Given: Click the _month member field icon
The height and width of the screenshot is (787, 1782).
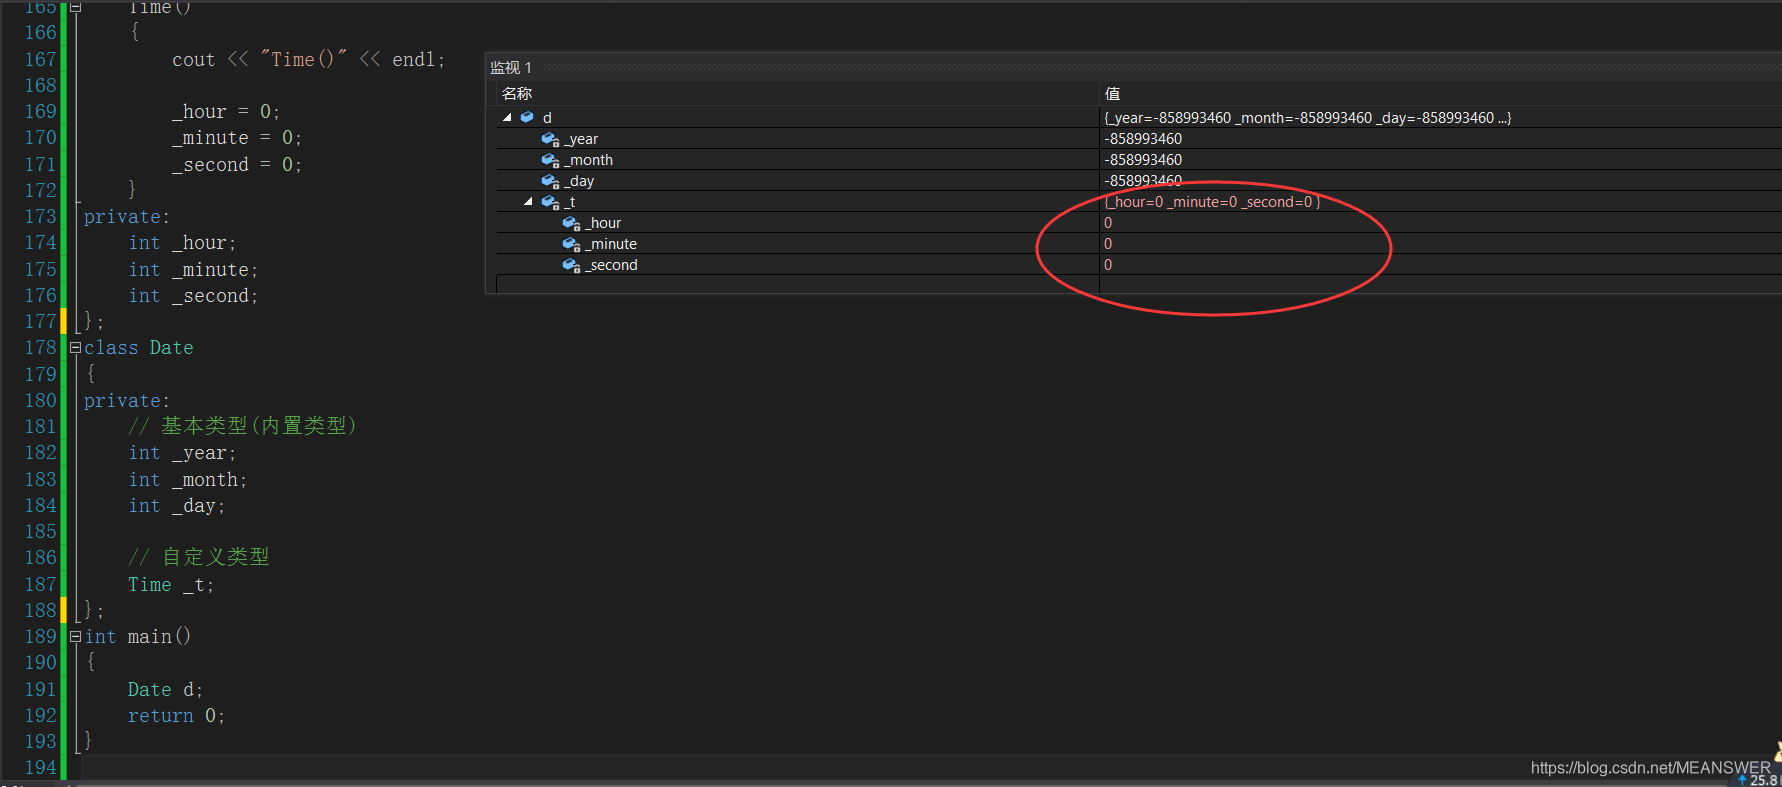Looking at the screenshot, I should point(550,160).
